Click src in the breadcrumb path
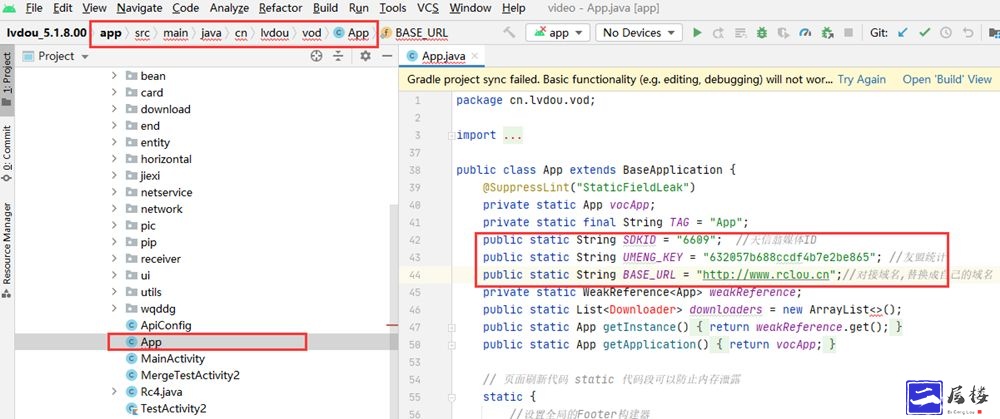This screenshot has width=1000, height=419. pos(142,33)
